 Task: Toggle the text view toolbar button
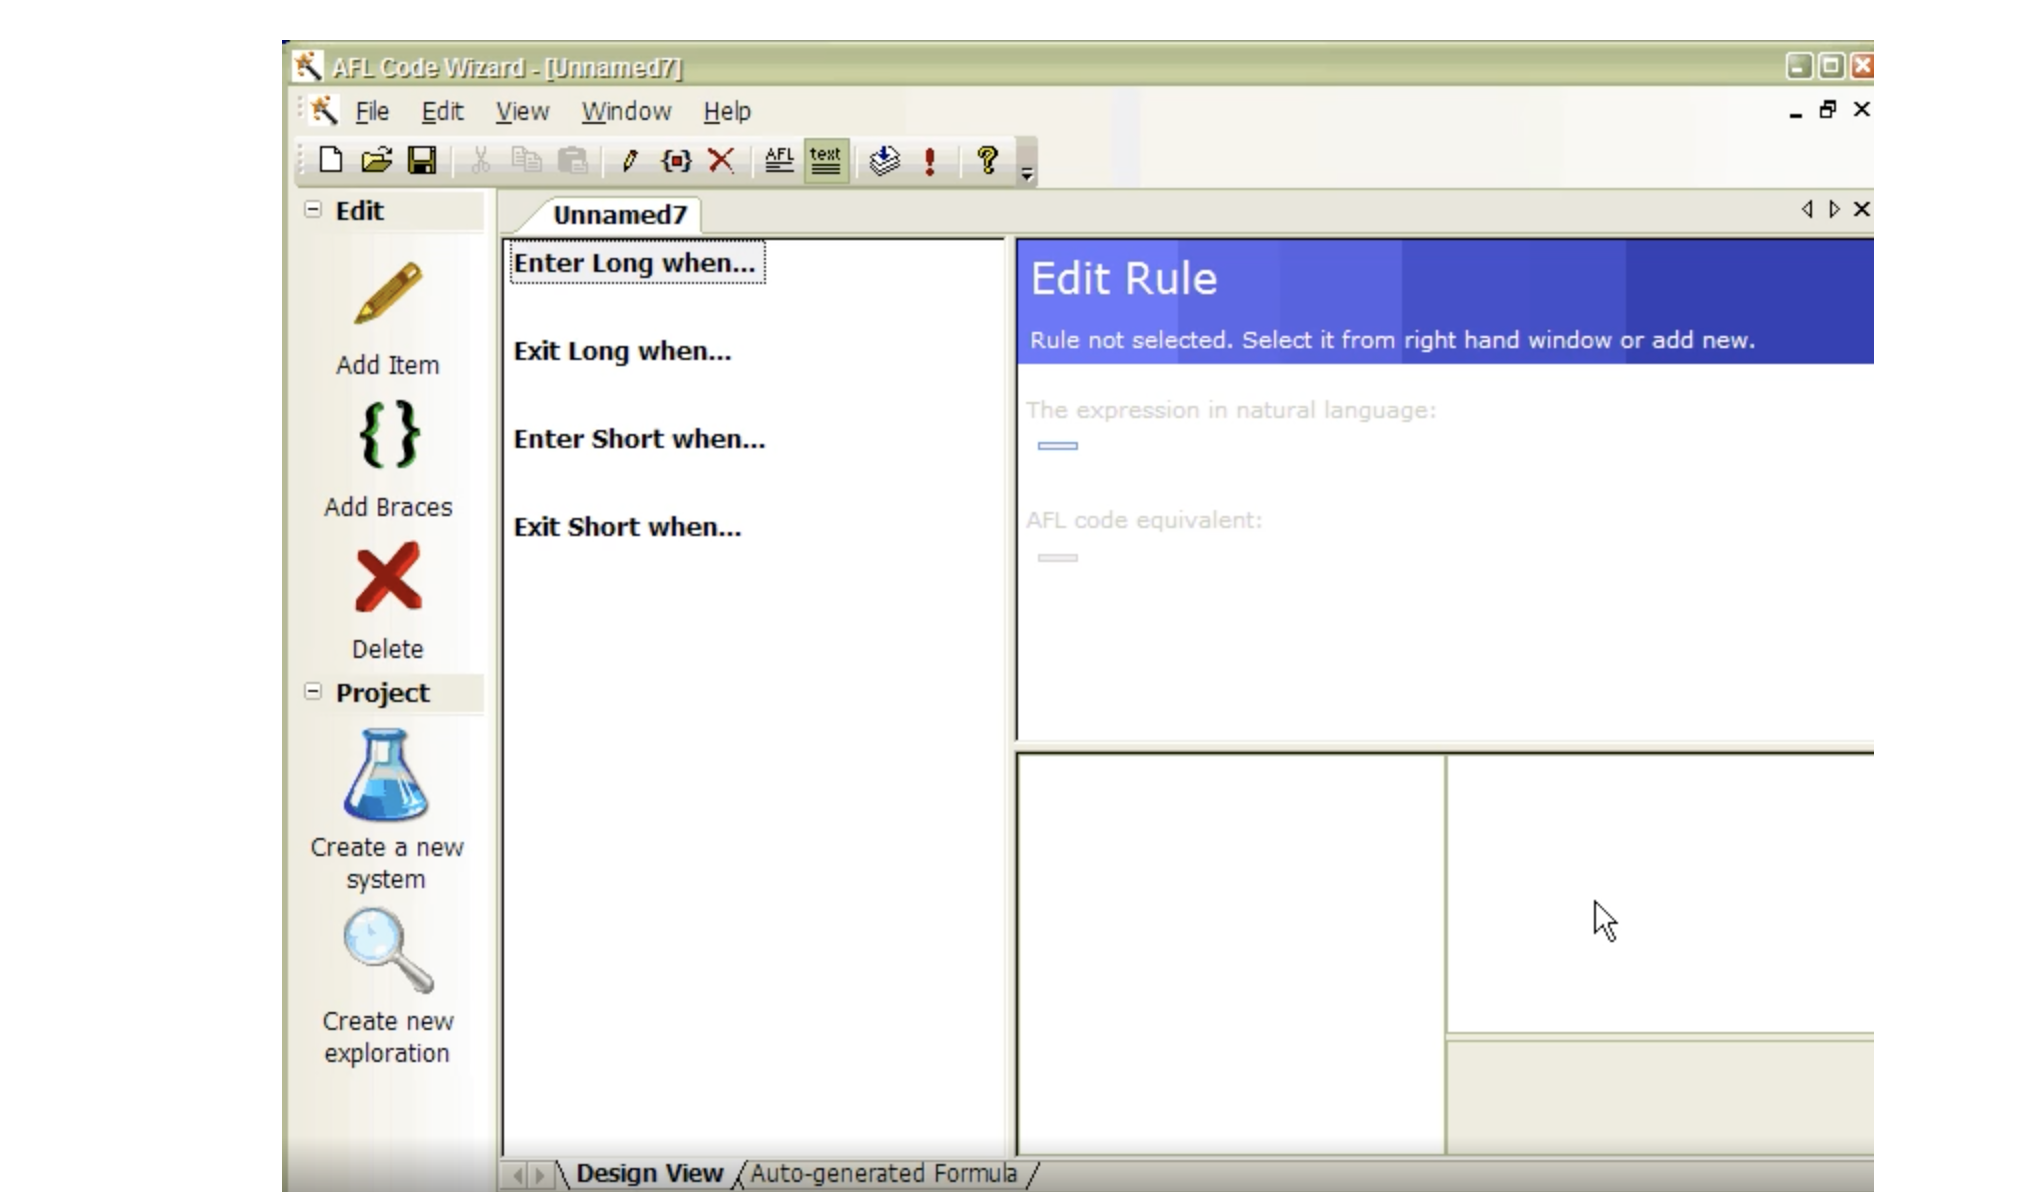tap(826, 160)
